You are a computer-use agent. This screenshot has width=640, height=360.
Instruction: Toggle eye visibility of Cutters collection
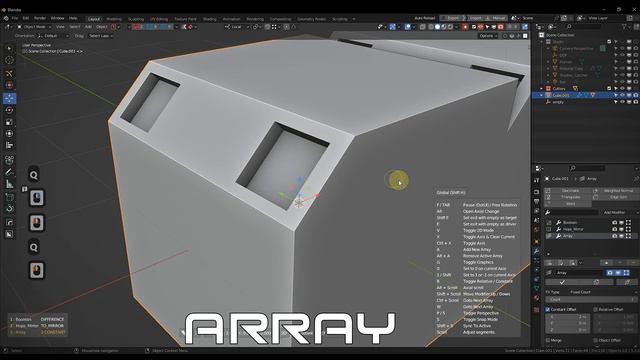coord(622,88)
